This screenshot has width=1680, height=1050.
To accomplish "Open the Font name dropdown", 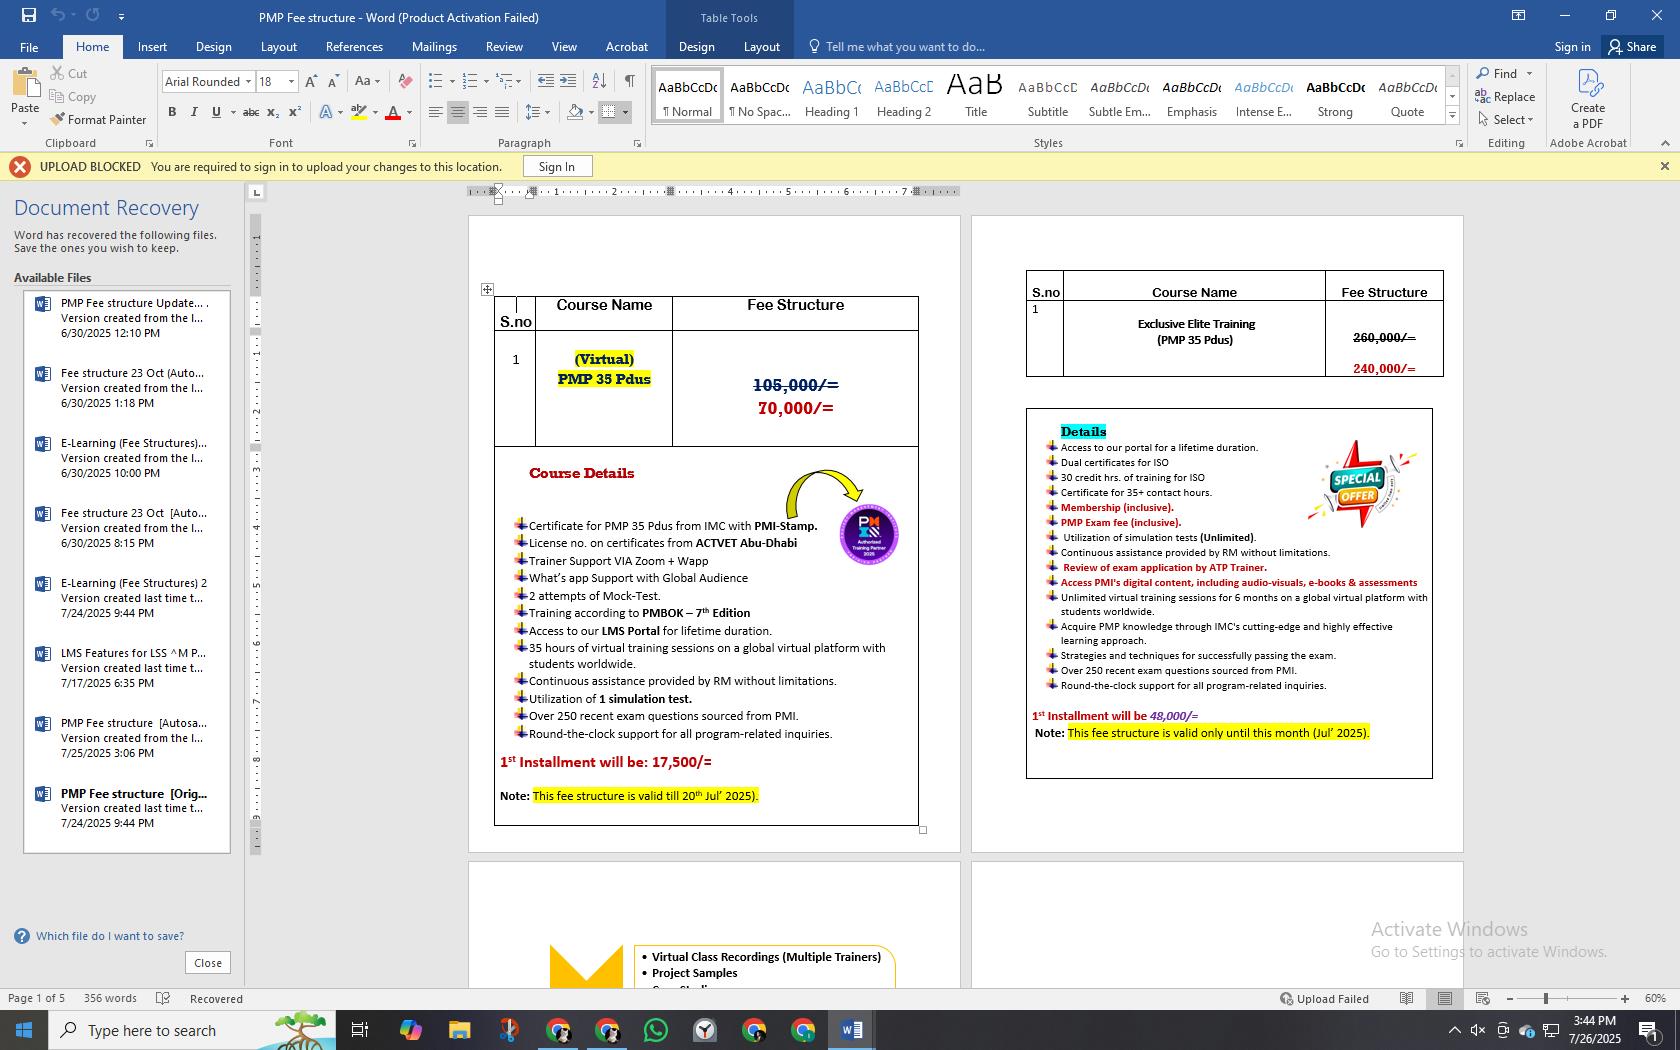I will [x=248, y=82].
